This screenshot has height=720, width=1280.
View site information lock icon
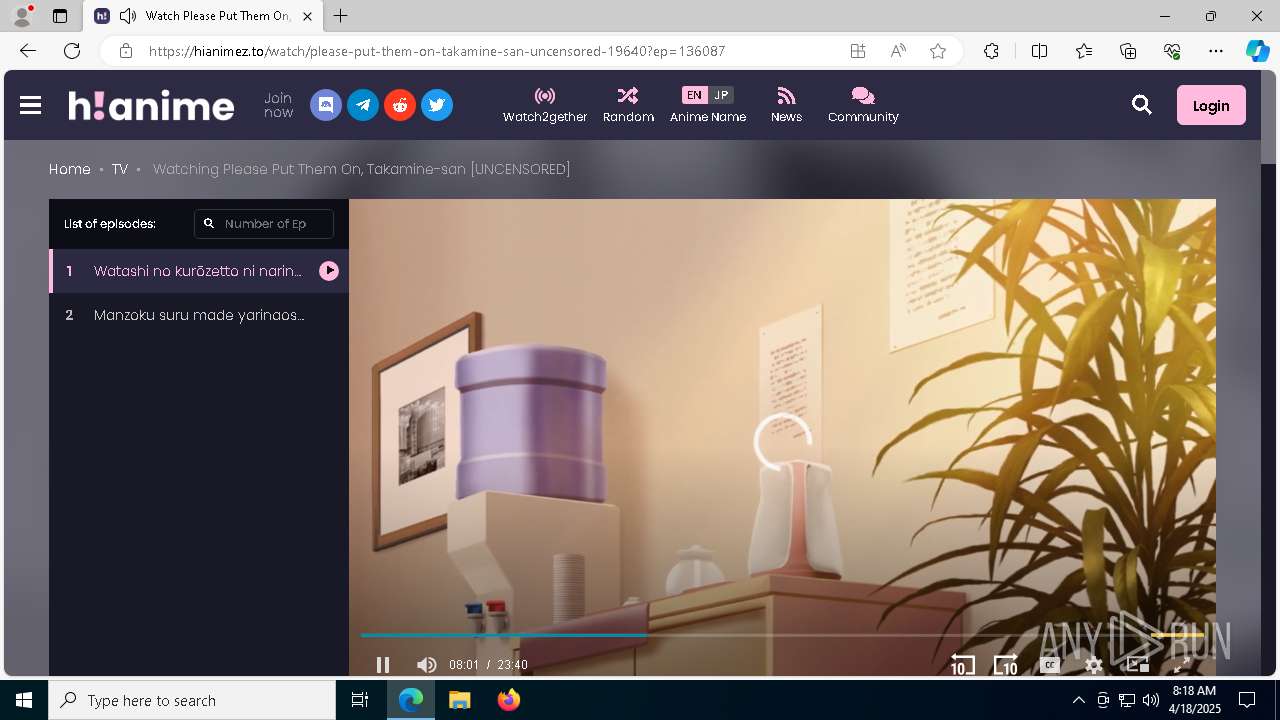point(126,51)
